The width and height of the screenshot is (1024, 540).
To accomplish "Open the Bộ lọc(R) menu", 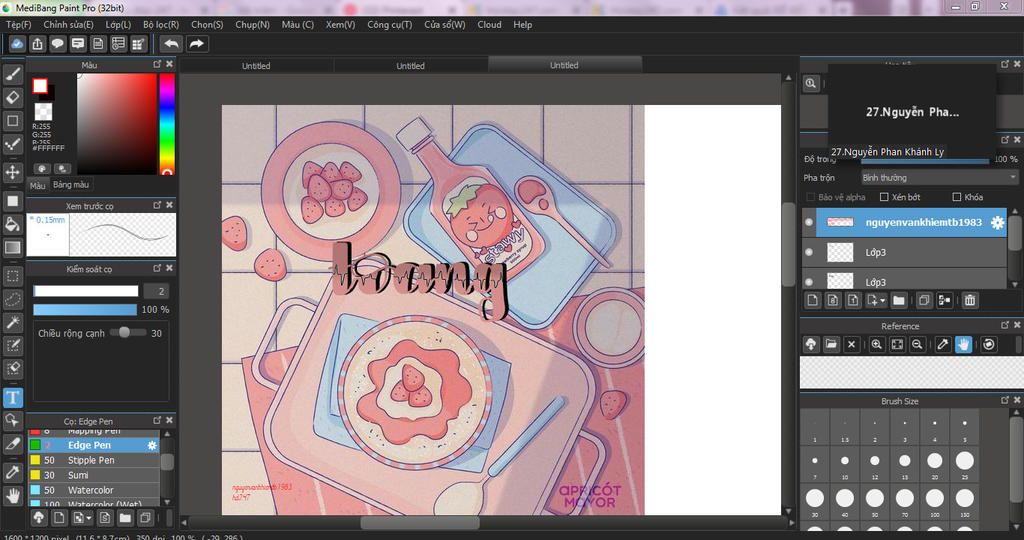I will (x=161, y=24).
